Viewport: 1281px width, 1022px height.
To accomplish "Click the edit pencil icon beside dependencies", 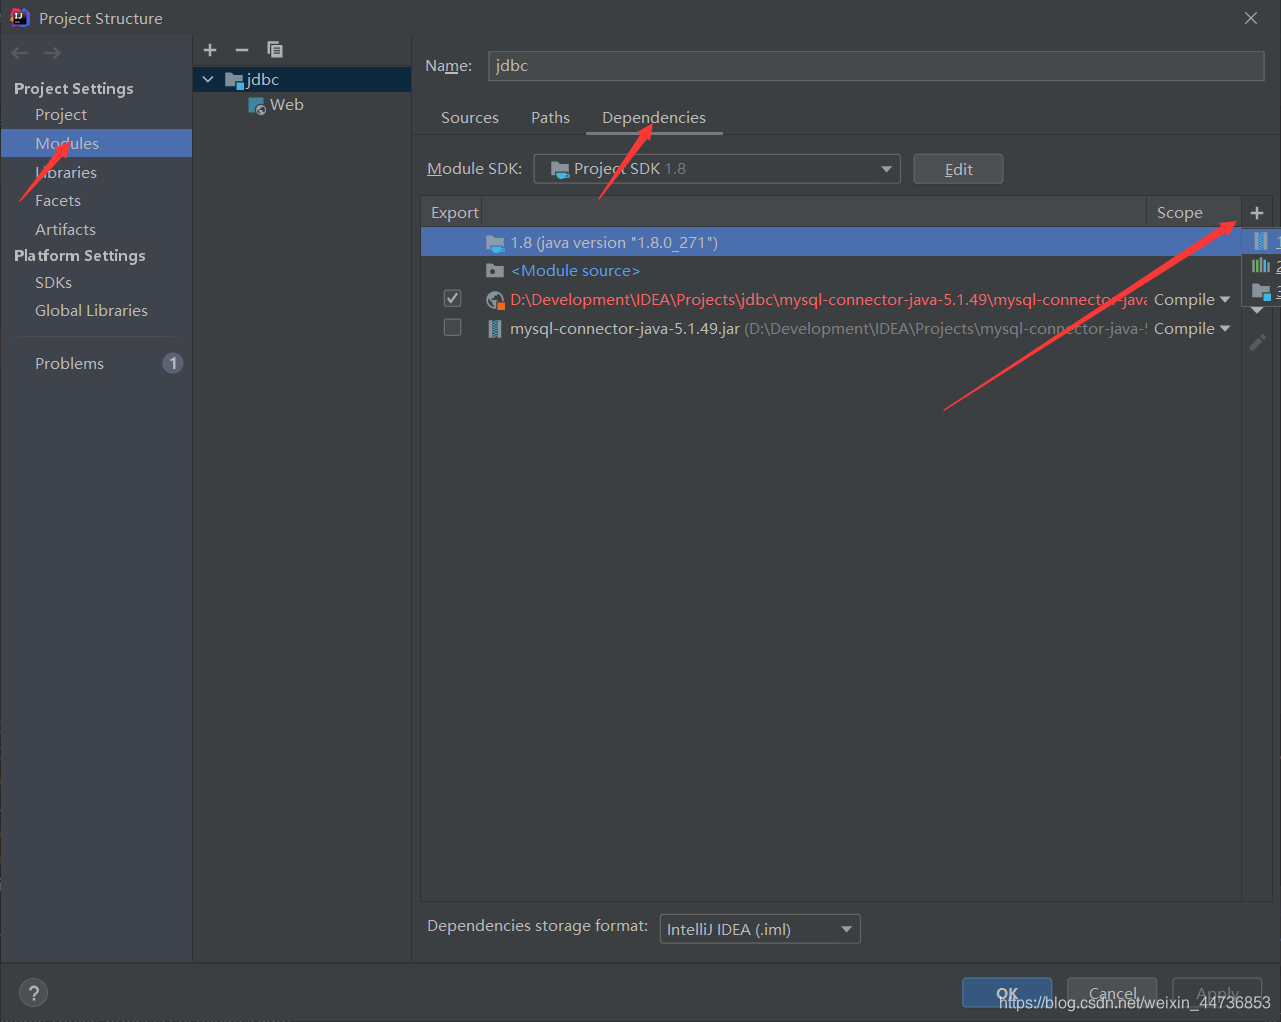I will [1257, 343].
